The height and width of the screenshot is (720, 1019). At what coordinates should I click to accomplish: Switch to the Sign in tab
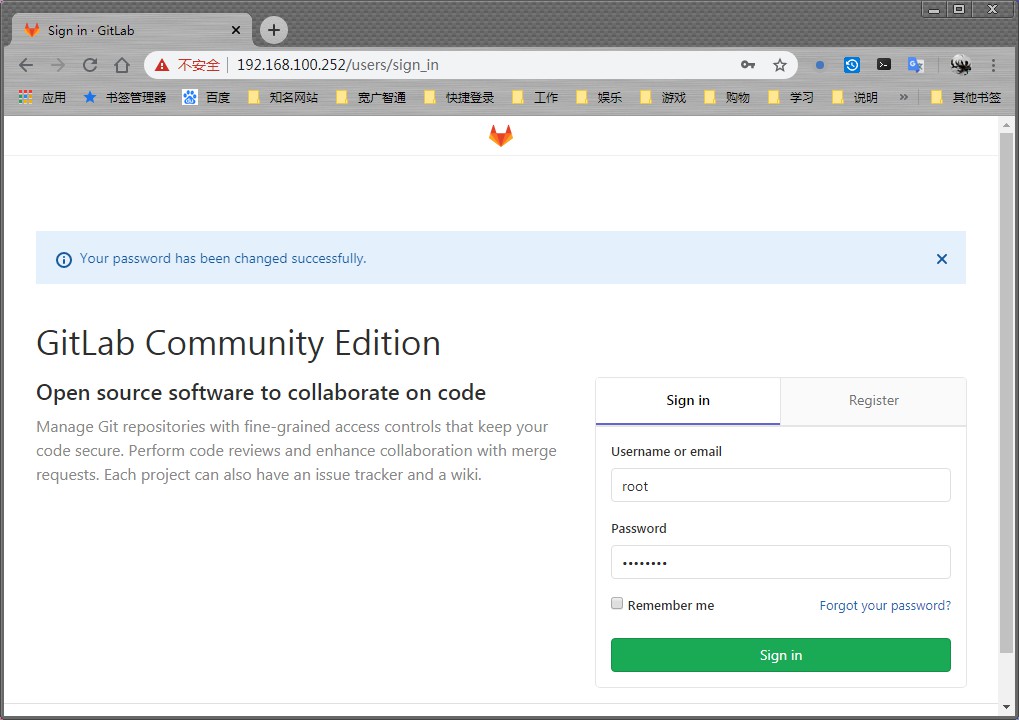688,400
